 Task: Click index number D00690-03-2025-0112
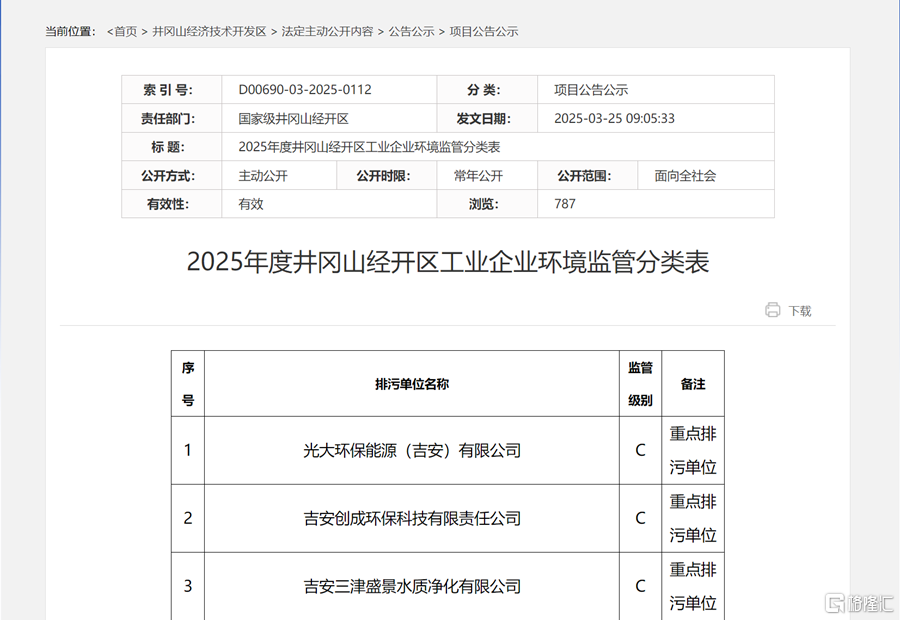click(x=305, y=90)
